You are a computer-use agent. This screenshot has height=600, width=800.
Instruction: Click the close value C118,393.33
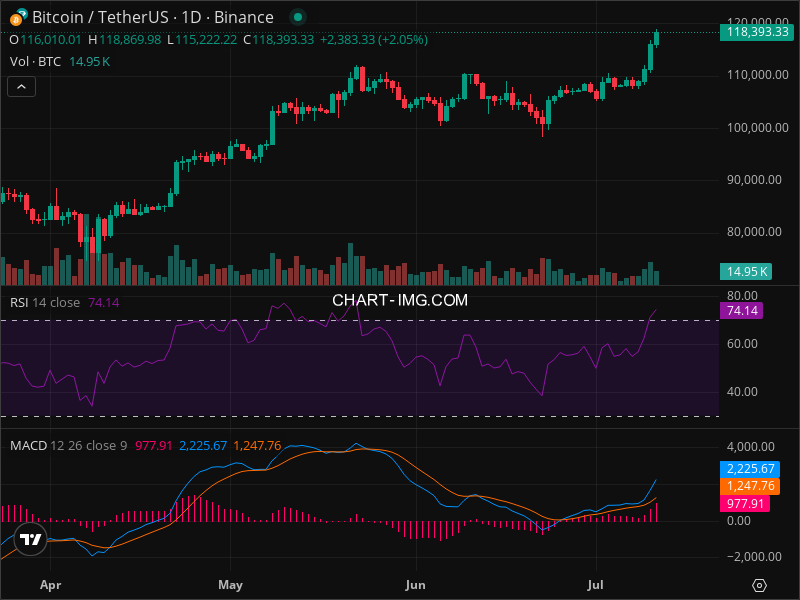coord(279,40)
